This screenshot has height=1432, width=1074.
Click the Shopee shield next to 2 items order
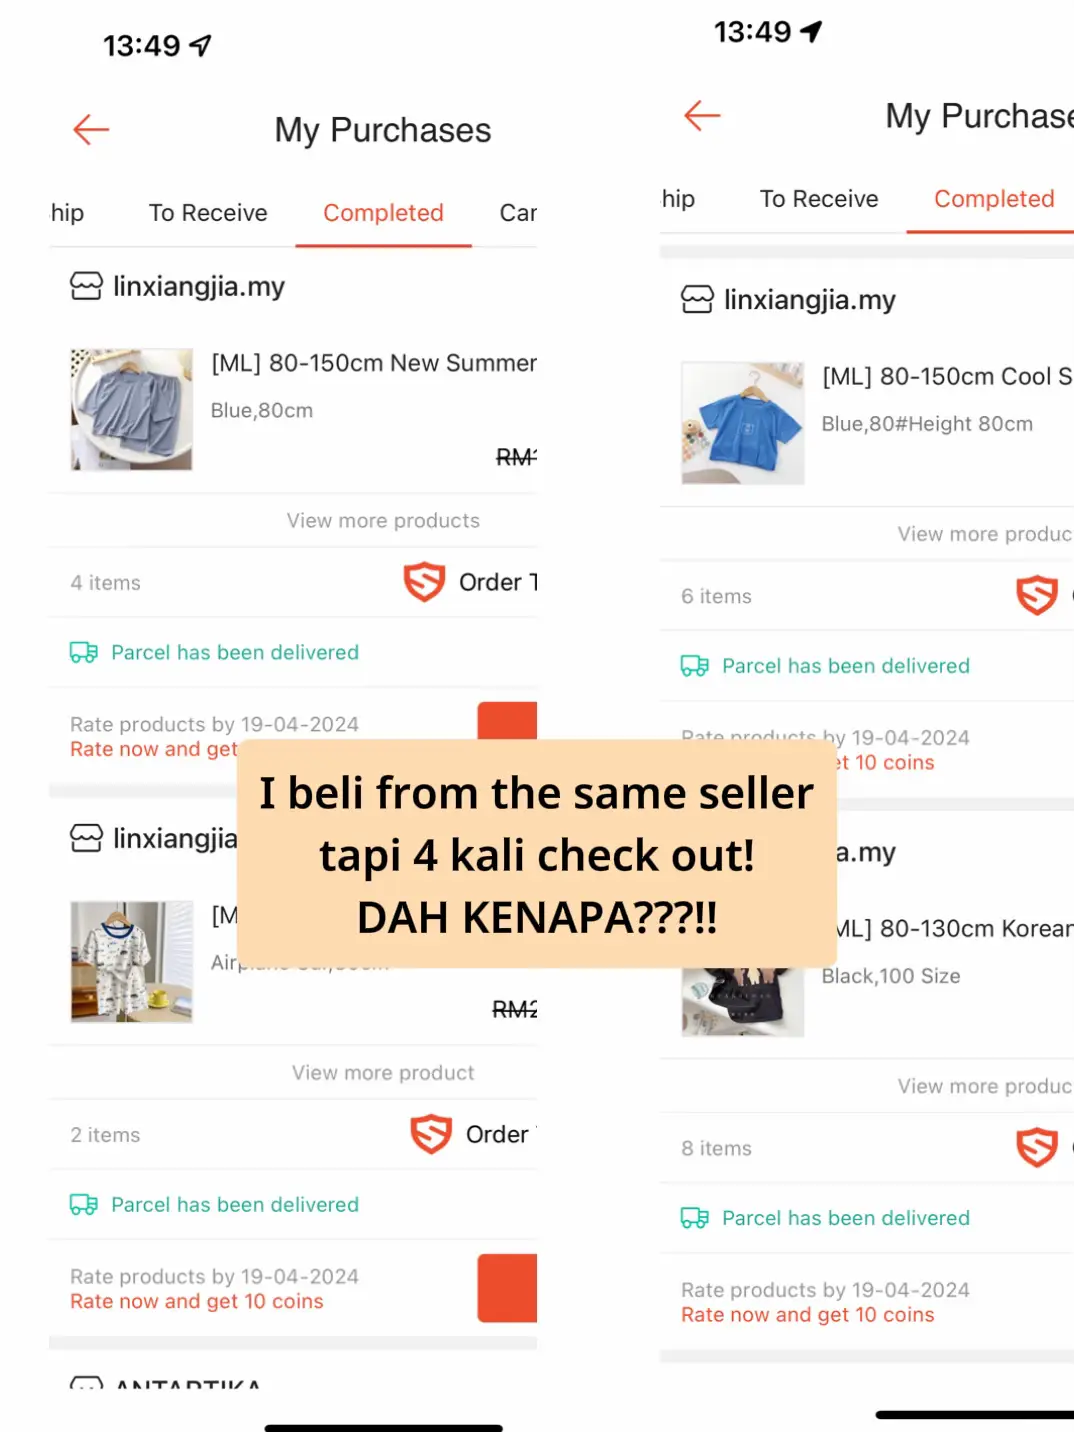point(431,1134)
